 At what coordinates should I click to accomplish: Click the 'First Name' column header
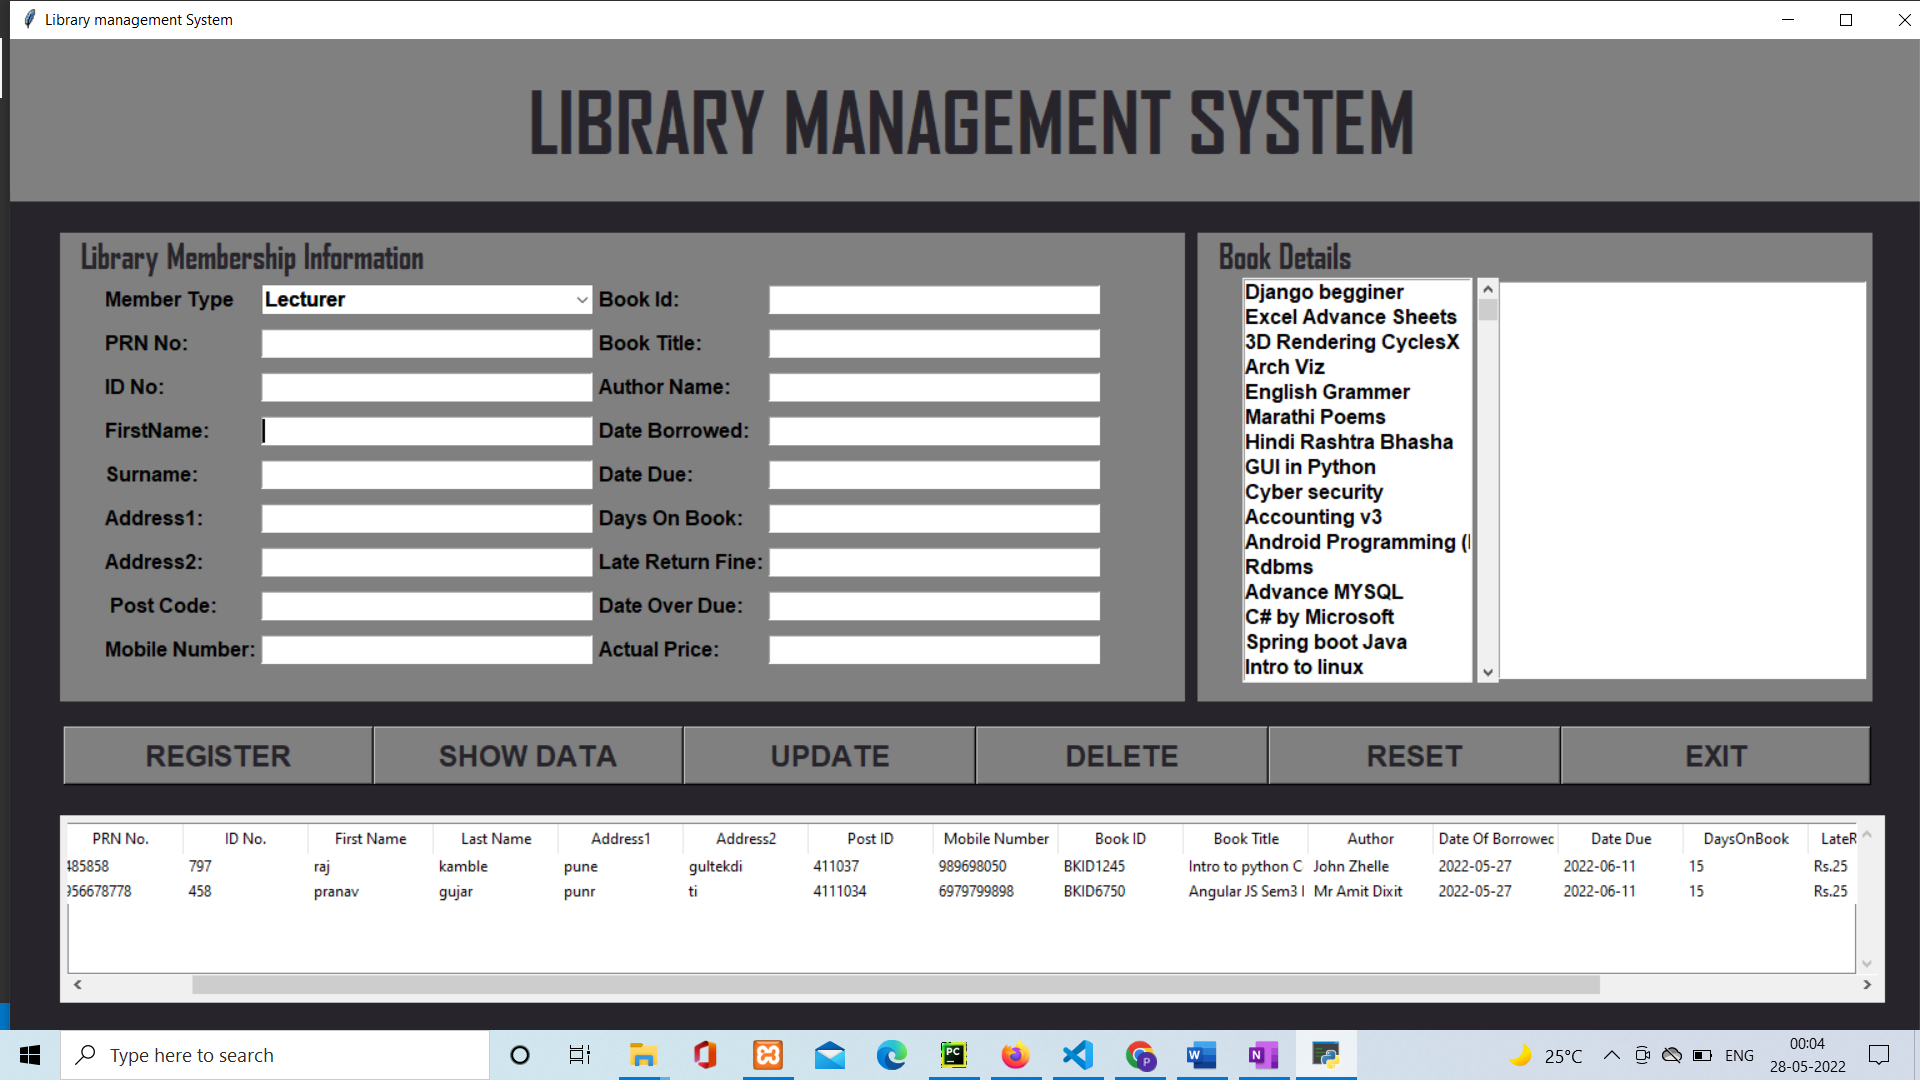click(x=370, y=839)
